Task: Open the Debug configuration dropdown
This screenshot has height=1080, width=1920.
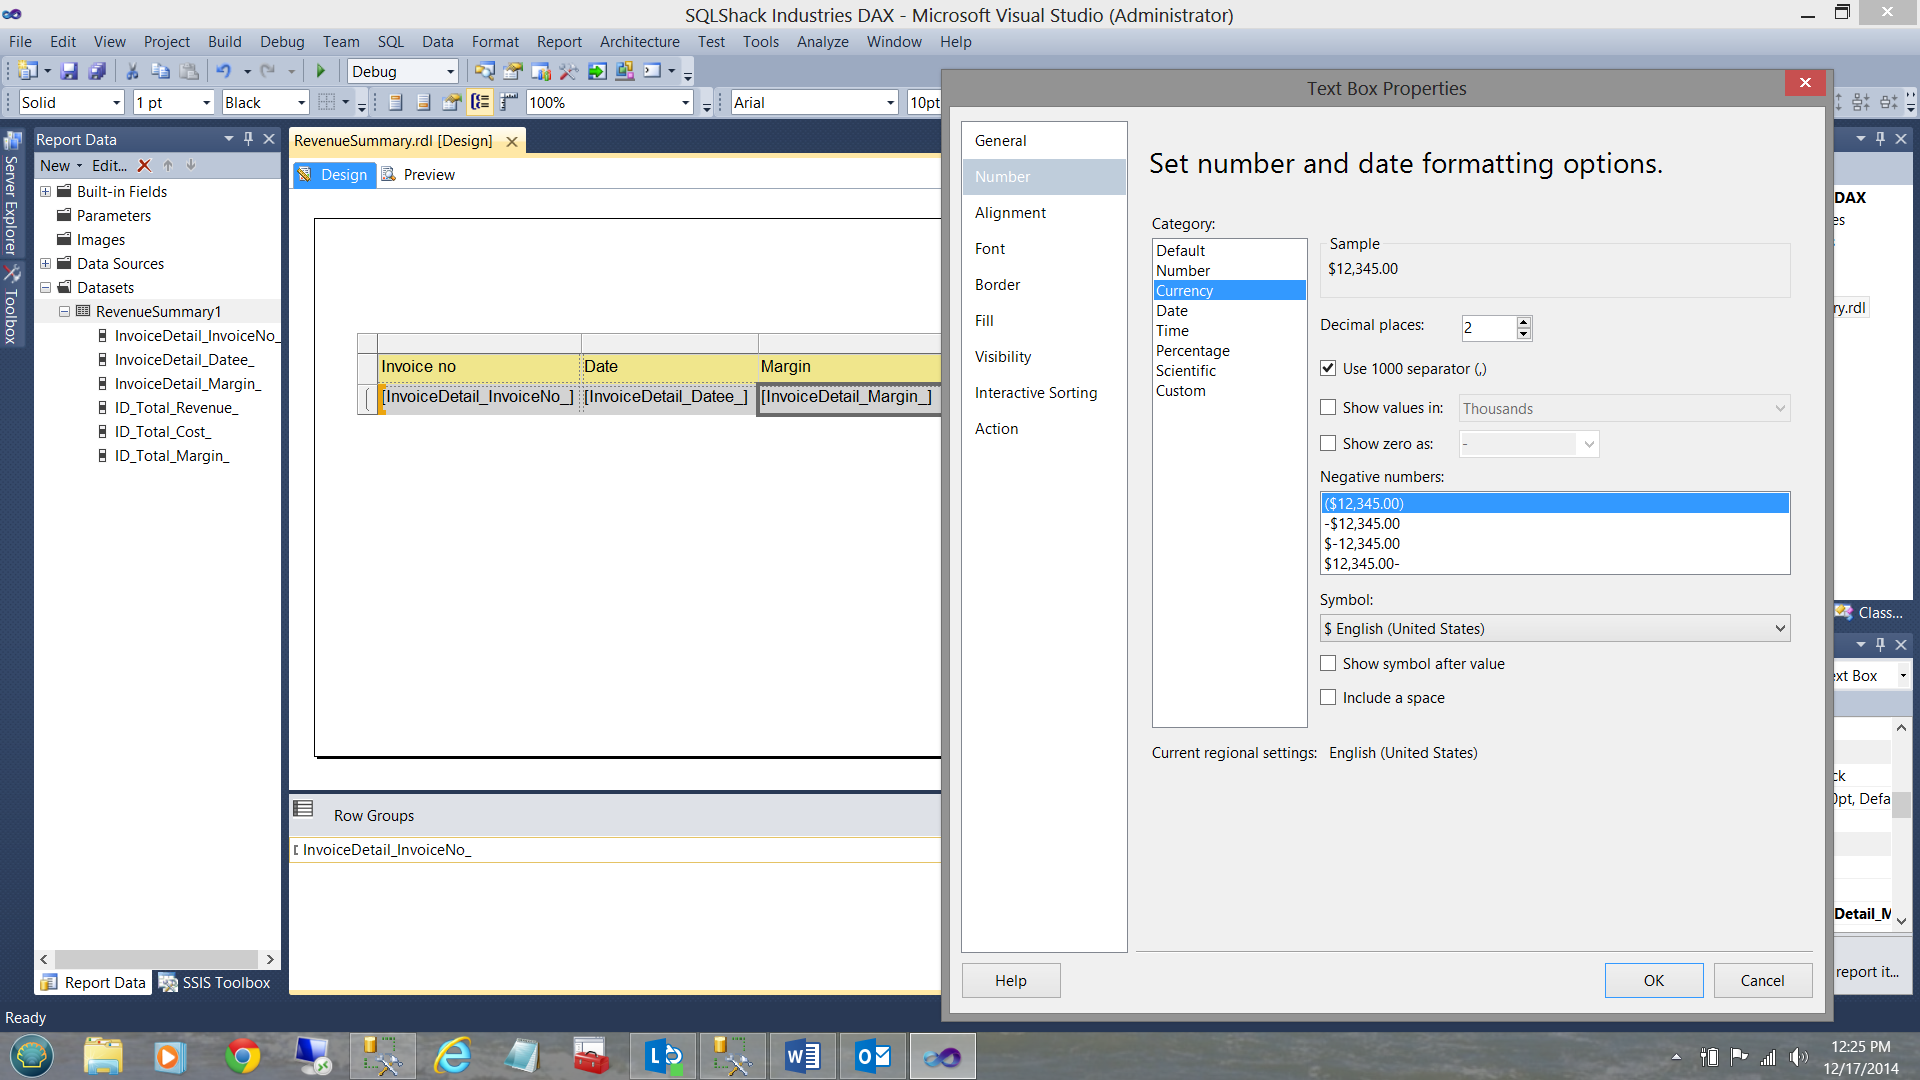Action: tap(449, 72)
